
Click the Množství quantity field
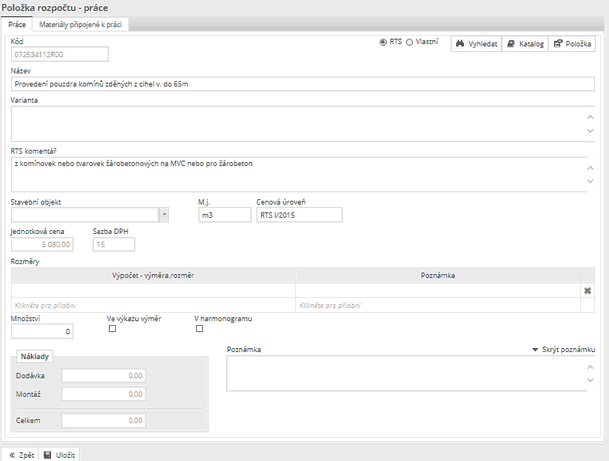click(x=42, y=332)
